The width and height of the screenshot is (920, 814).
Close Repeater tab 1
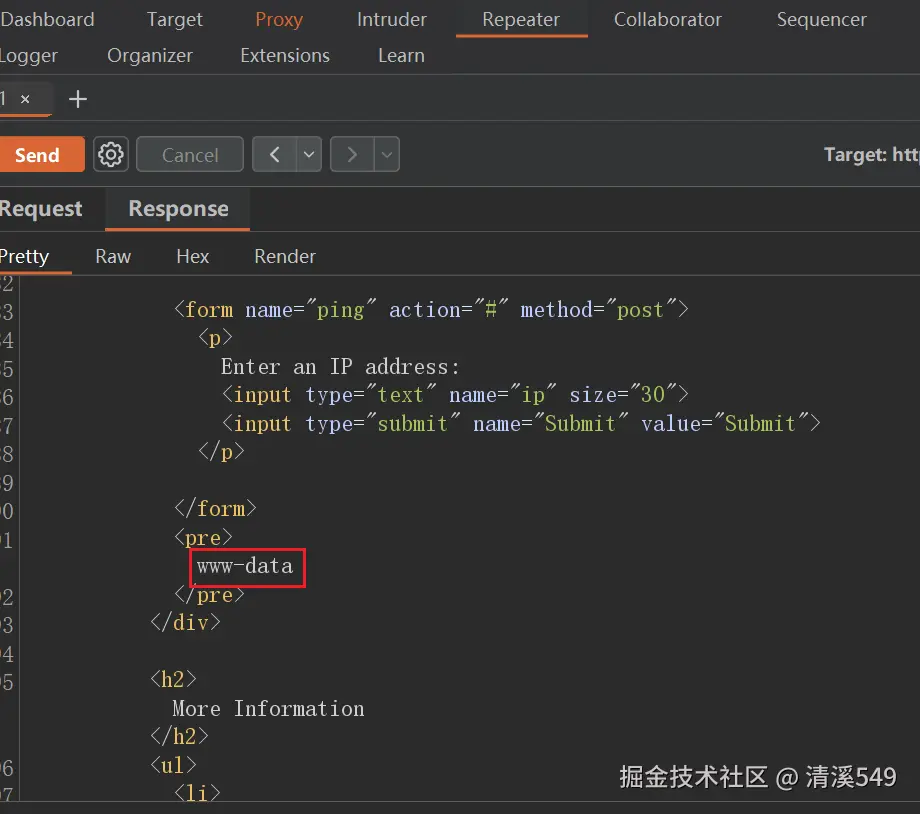(25, 99)
